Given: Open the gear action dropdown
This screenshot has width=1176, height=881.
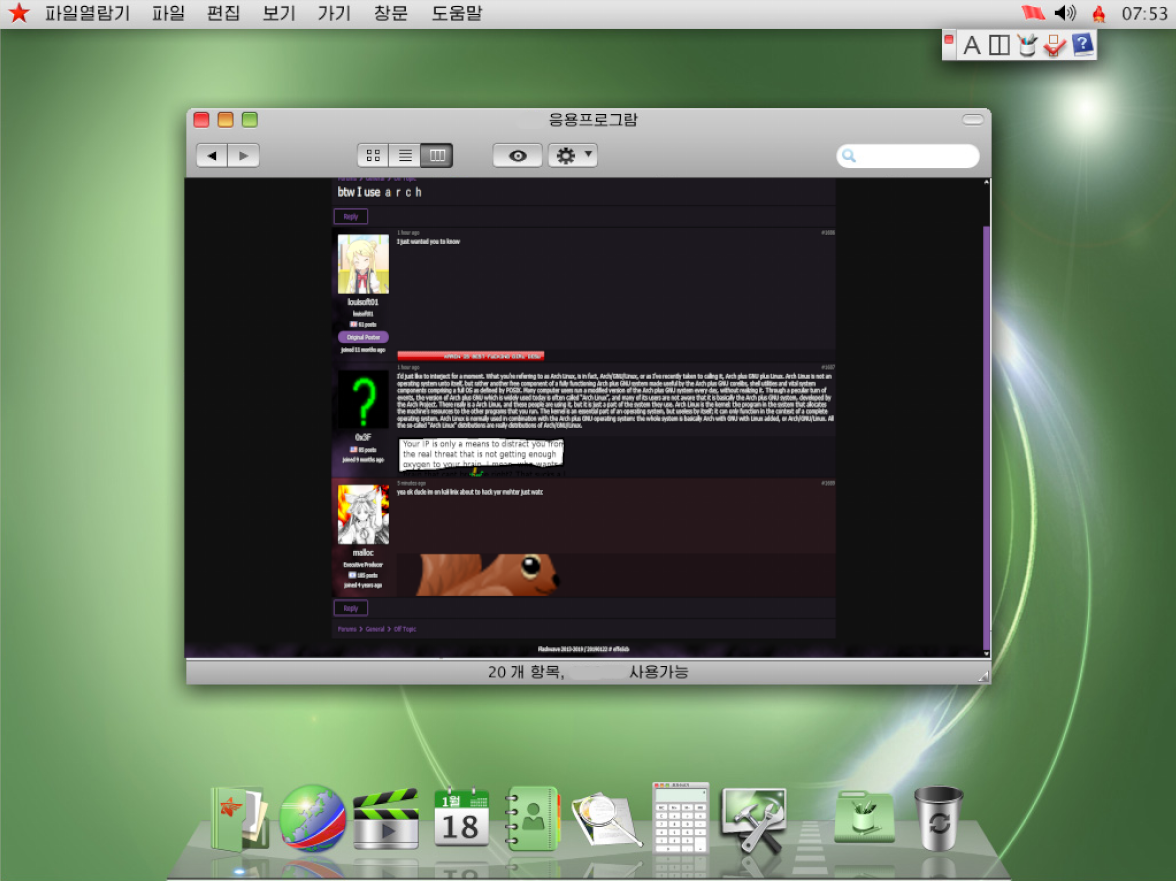Looking at the screenshot, I should (572, 155).
